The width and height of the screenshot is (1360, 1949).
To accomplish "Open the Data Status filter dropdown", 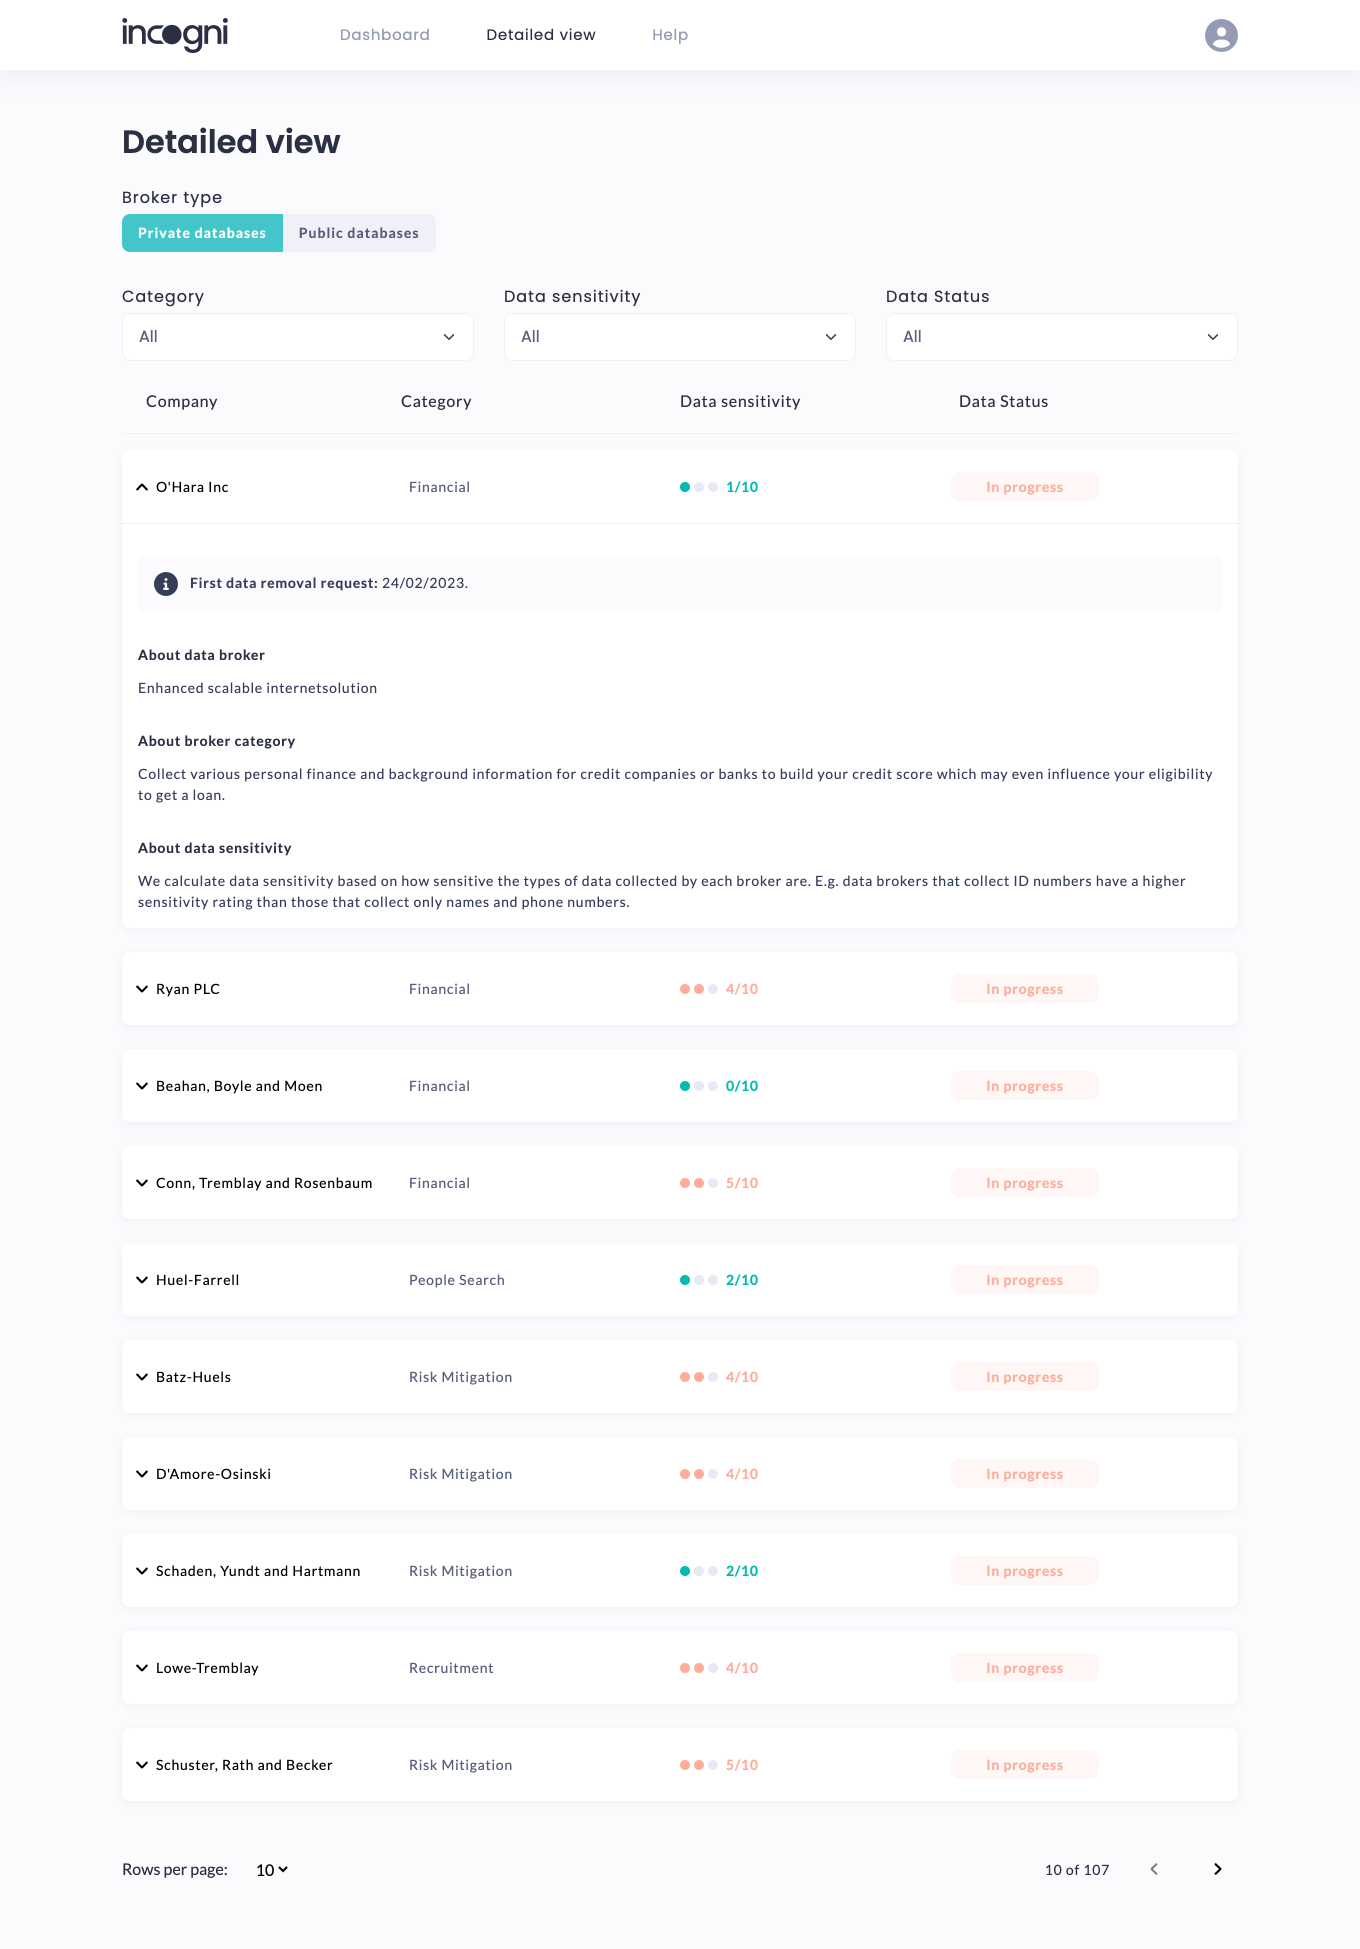I will tap(1062, 337).
